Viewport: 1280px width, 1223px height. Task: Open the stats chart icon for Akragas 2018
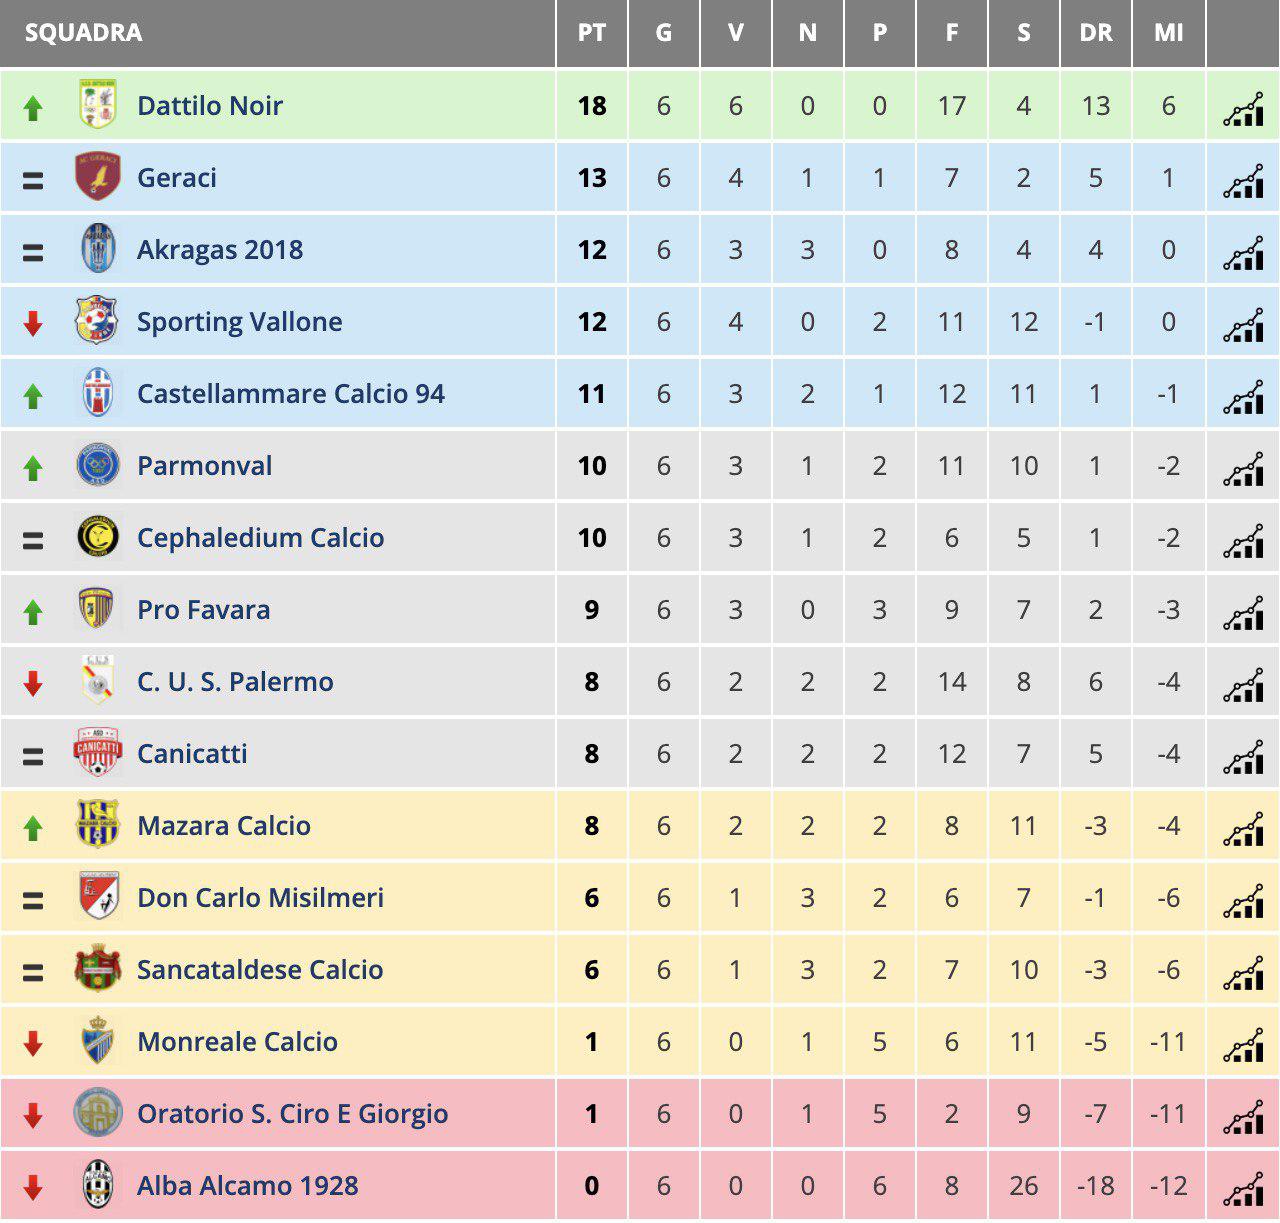1243,252
